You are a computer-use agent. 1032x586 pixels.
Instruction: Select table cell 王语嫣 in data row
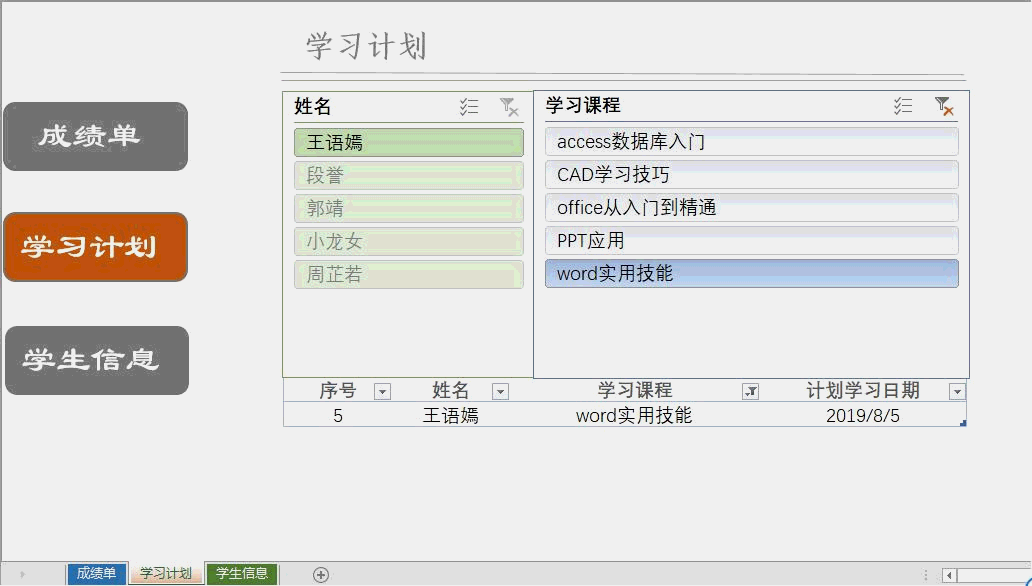(451, 415)
